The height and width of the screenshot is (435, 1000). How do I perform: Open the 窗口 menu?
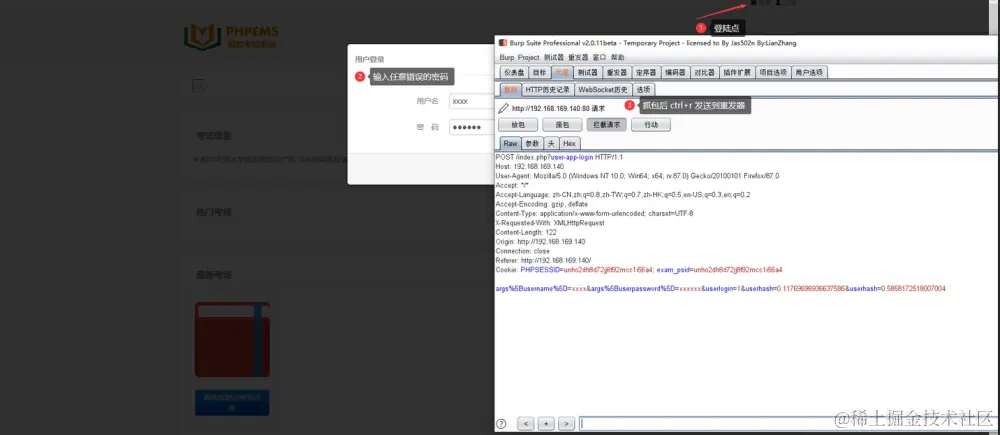599,57
